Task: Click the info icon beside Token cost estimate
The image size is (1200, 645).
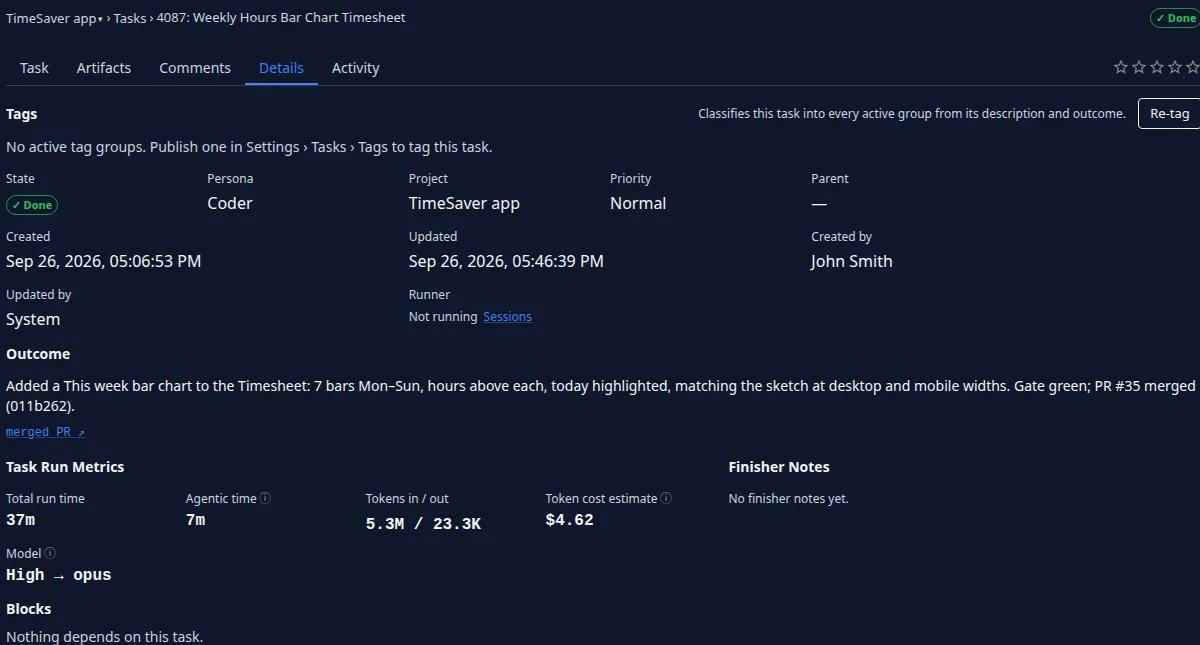Action: [667, 498]
